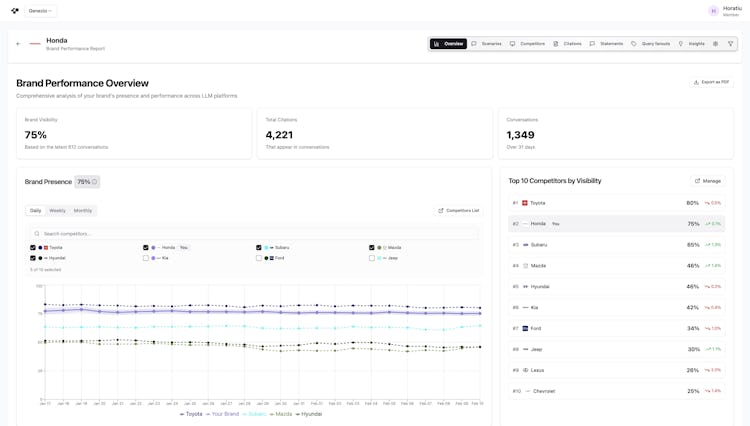
Task: Uncheck the Hyundai checkbox
Action: coord(33,258)
